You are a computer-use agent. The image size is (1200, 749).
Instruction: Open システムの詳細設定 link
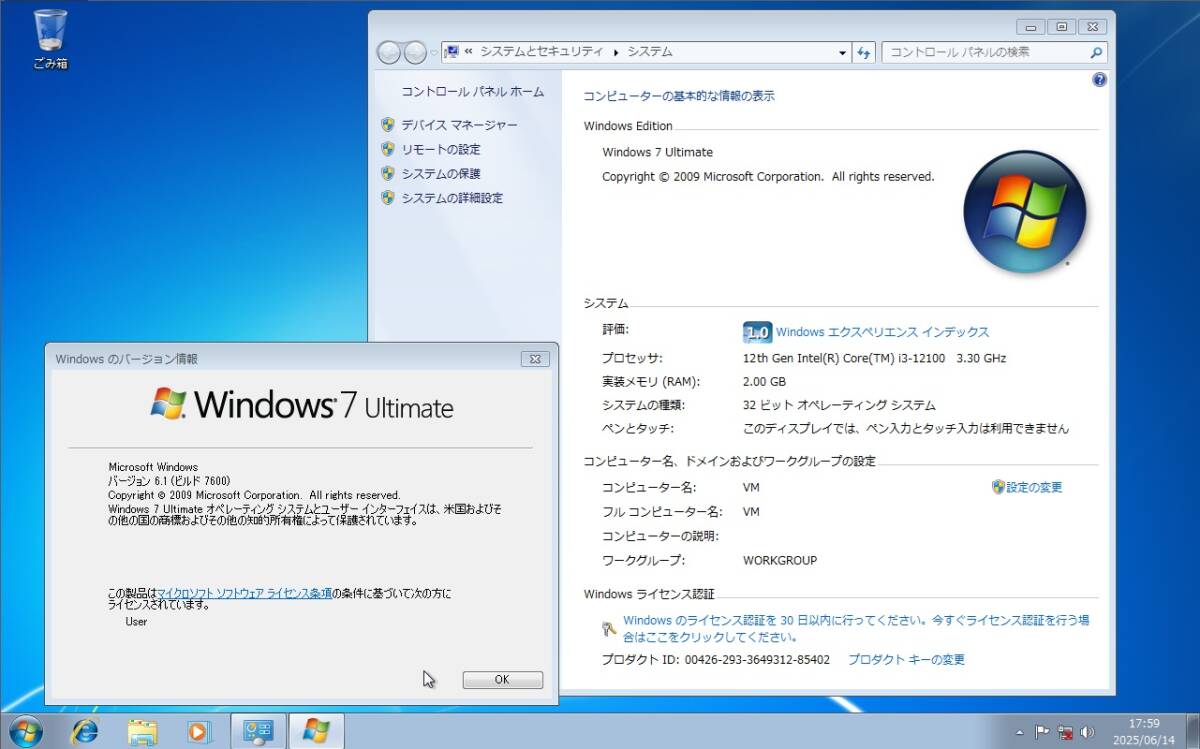coord(452,198)
